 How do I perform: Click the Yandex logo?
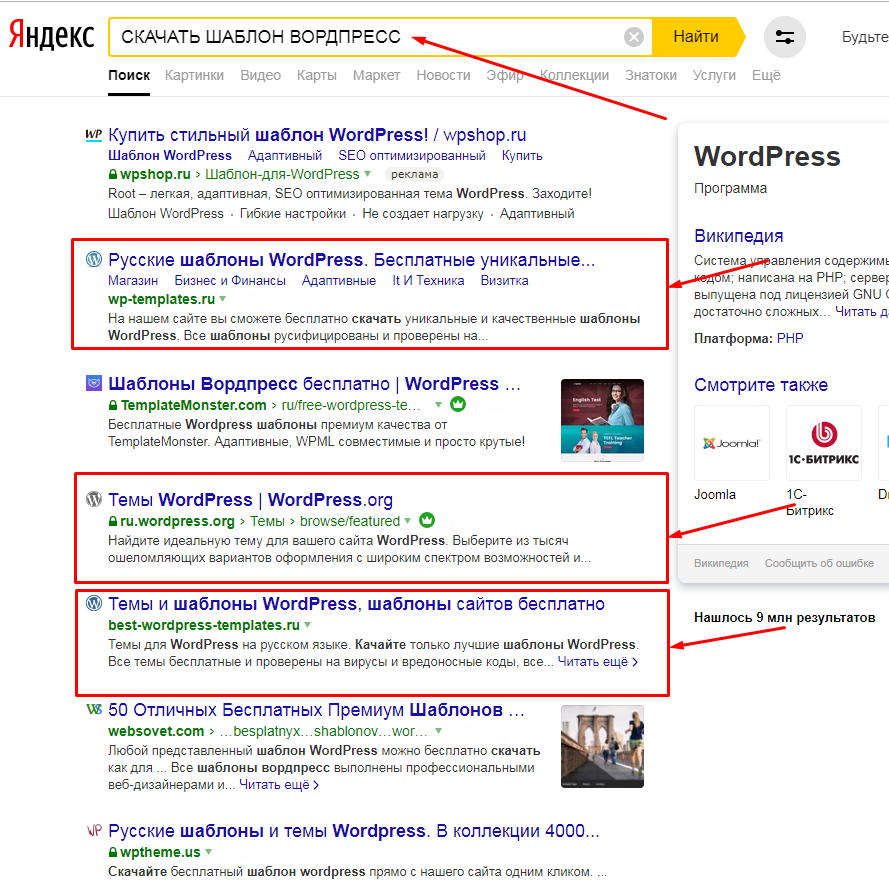(x=51, y=37)
